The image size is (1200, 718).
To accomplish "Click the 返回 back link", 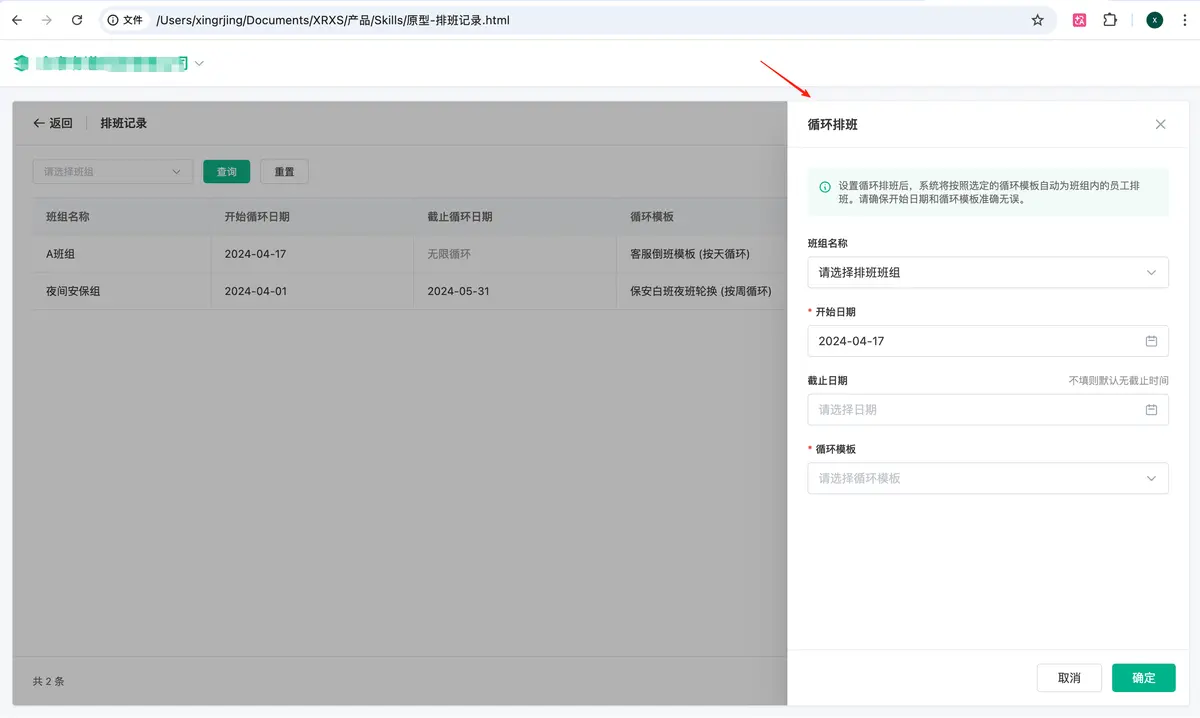I will coord(53,123).
